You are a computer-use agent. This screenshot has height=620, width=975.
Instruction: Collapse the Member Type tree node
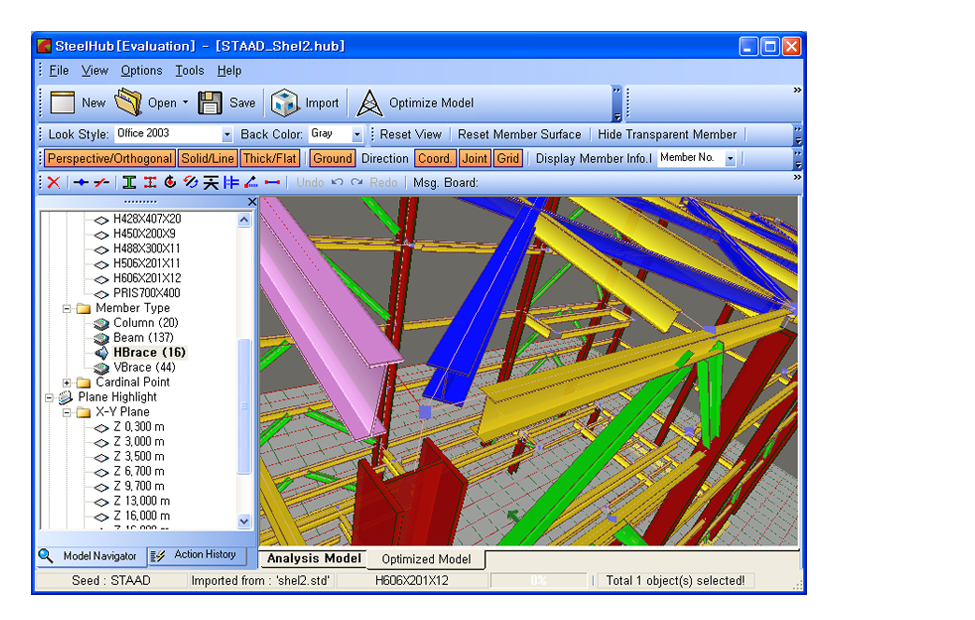[x=67, y=309]
